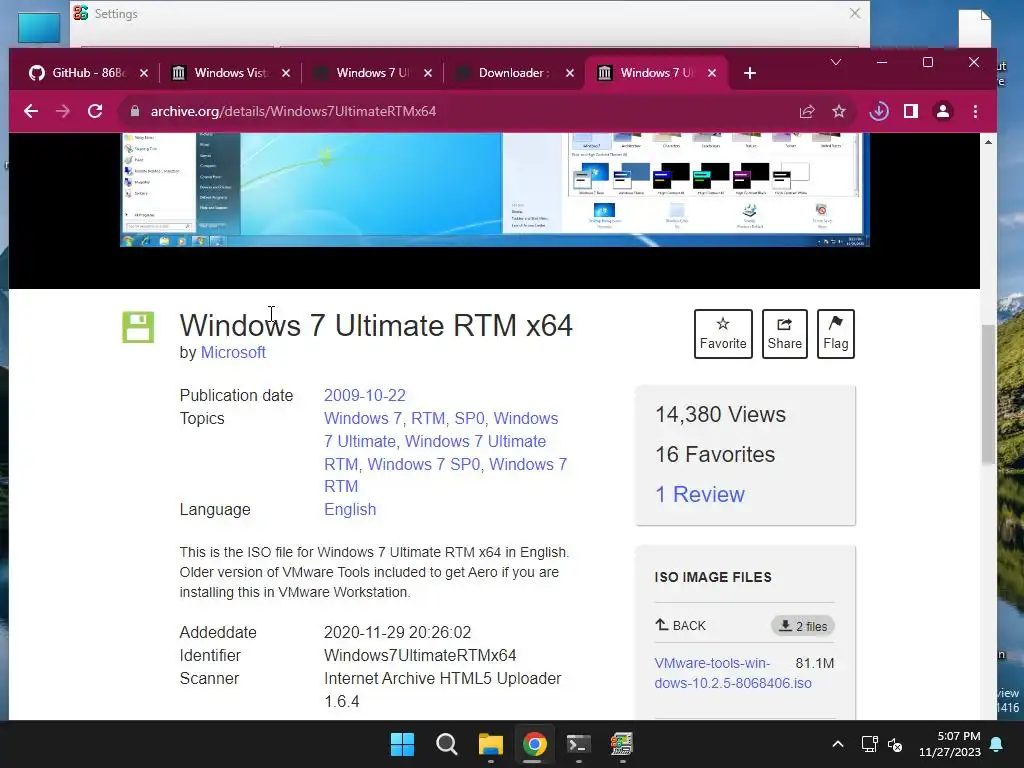The image size is (1024, 768).
Task: Show hidden system tray icons
Action: 838,744
